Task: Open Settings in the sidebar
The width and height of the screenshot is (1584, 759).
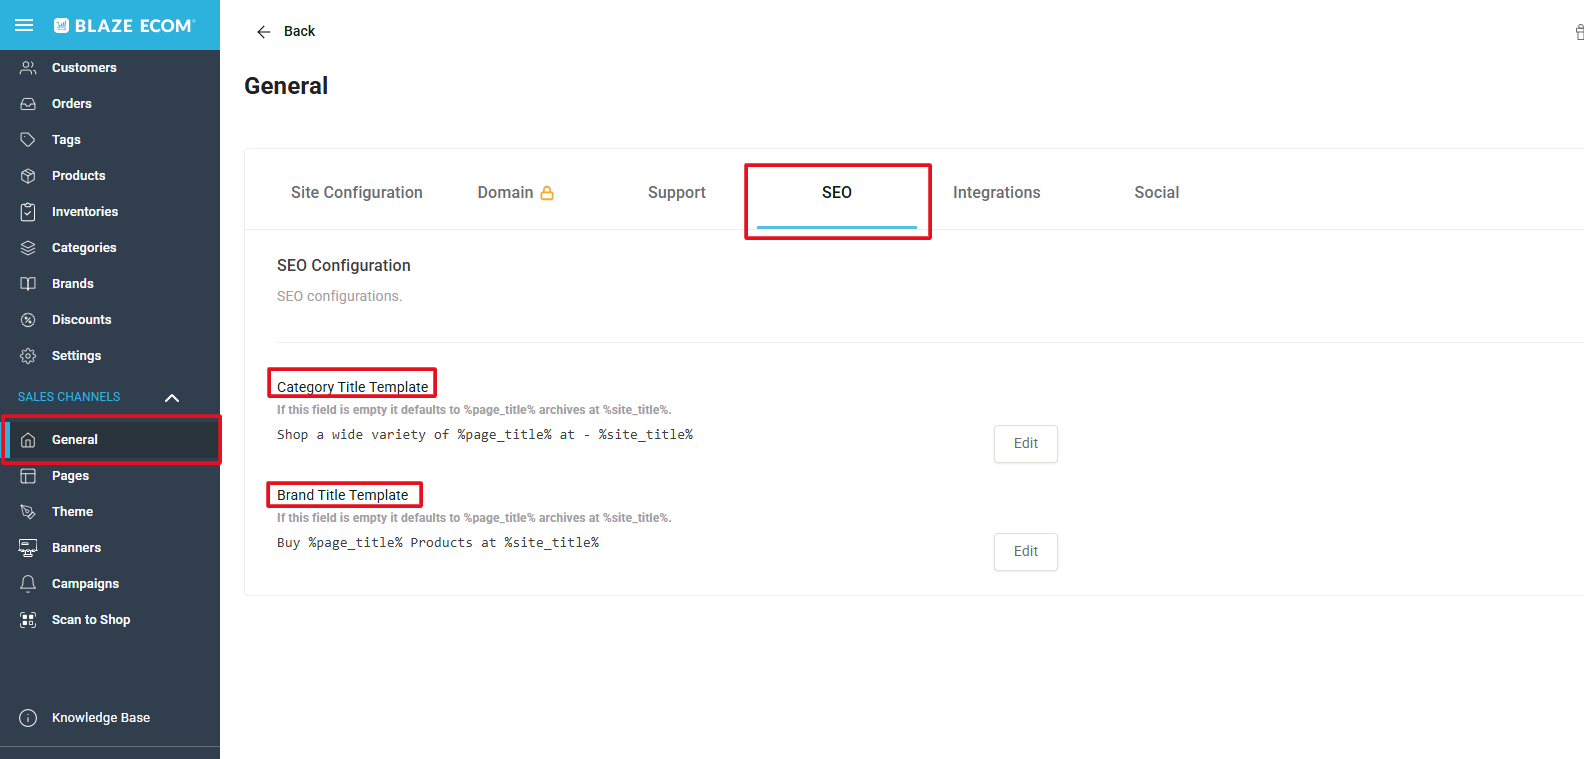Action: coord(110,356)
